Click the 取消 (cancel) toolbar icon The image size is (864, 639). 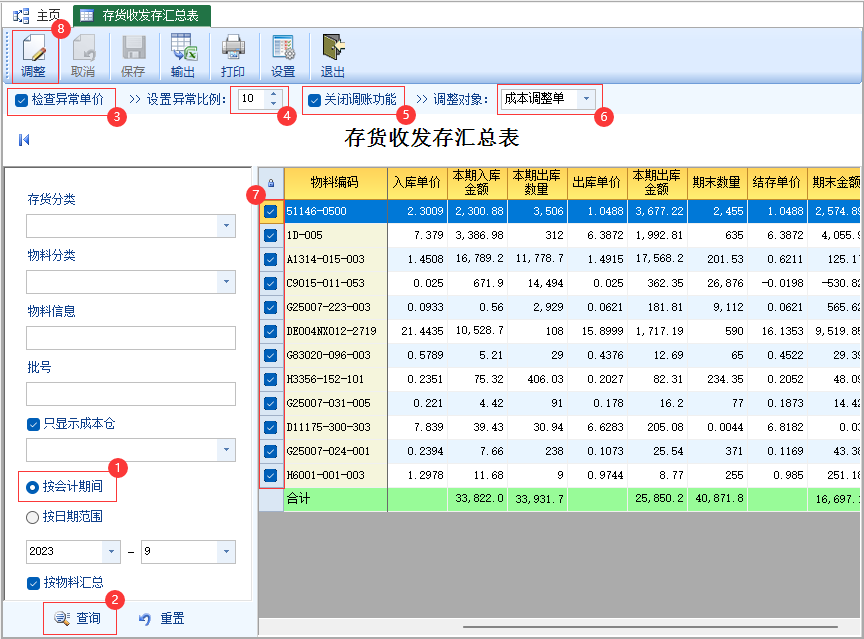(83, 56)
